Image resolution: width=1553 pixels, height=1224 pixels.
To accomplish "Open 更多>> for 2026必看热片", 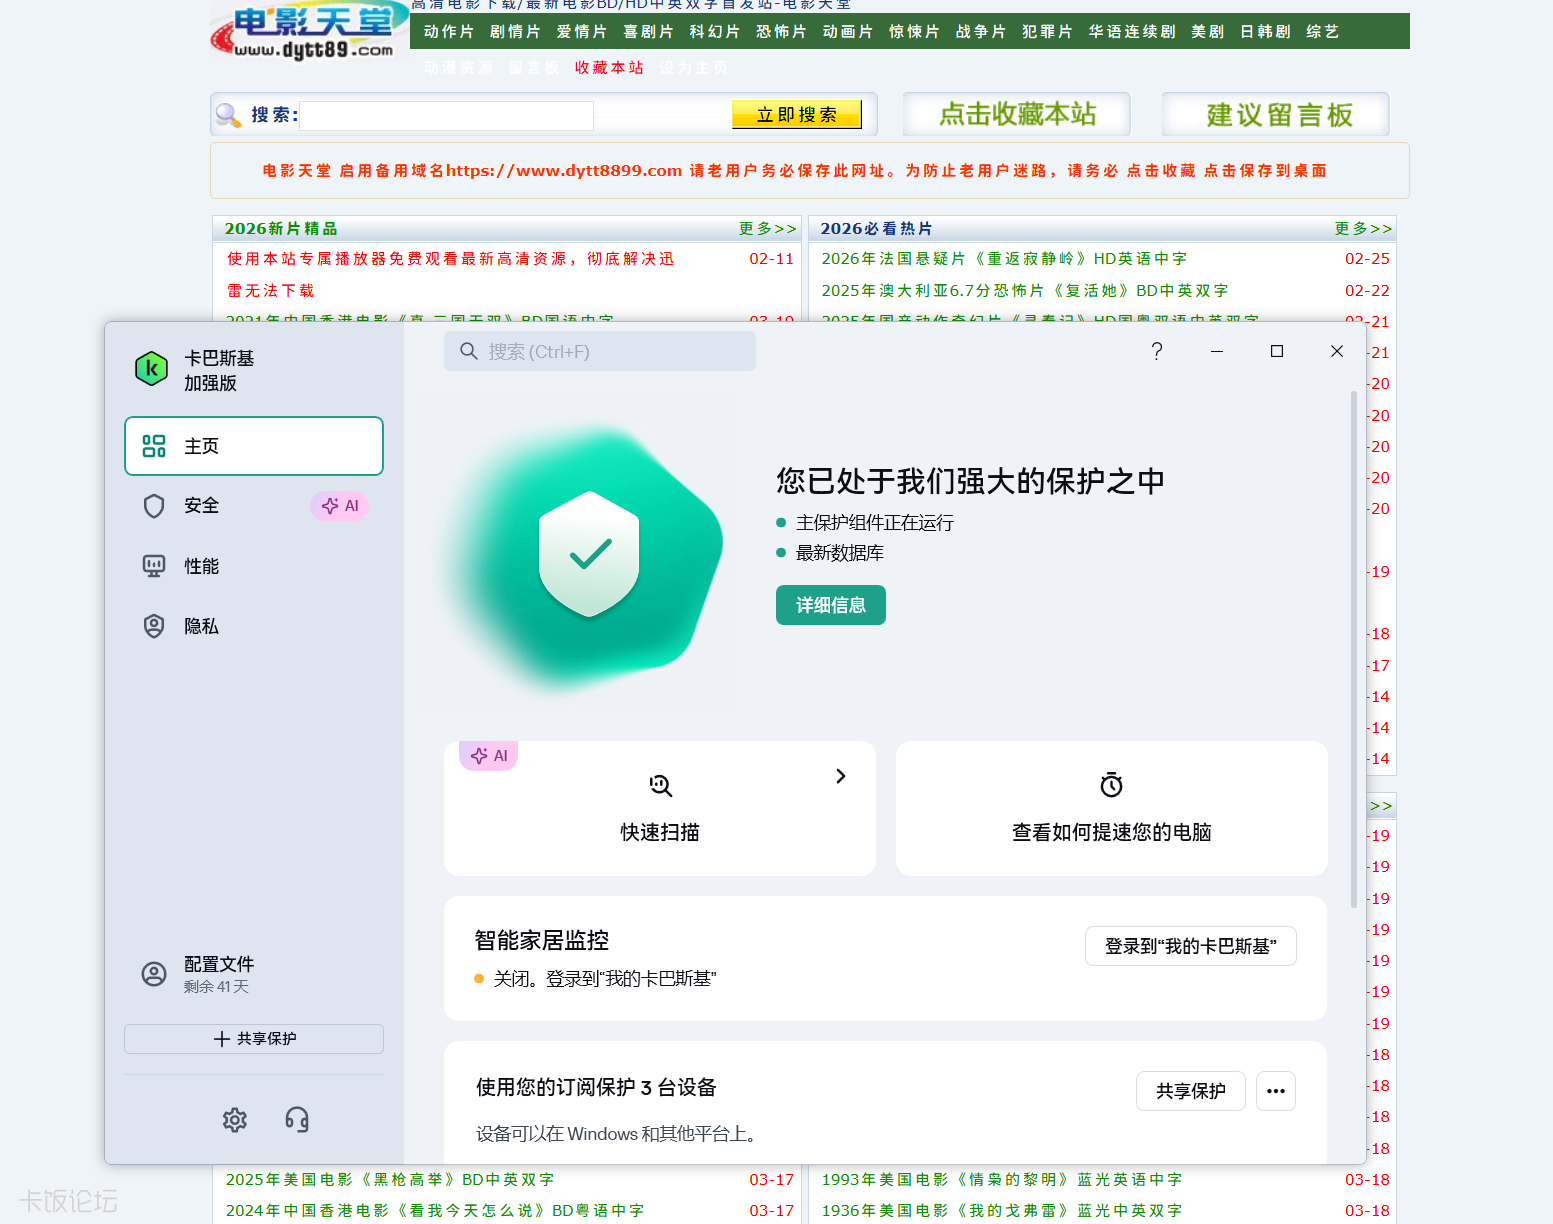I will tap(1363, 228).
